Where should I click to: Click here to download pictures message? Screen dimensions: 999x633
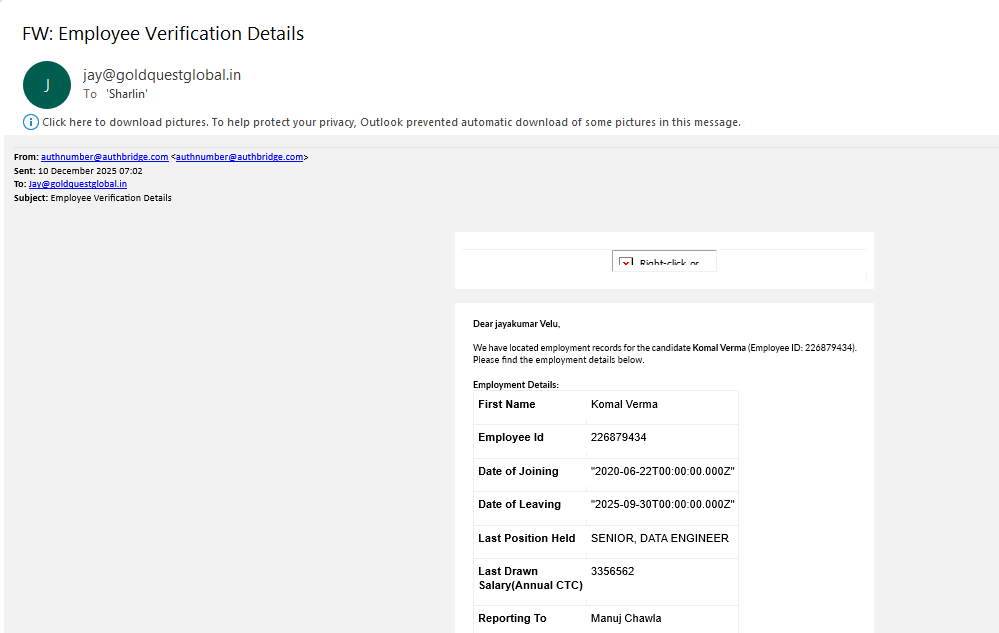(391, 122)
